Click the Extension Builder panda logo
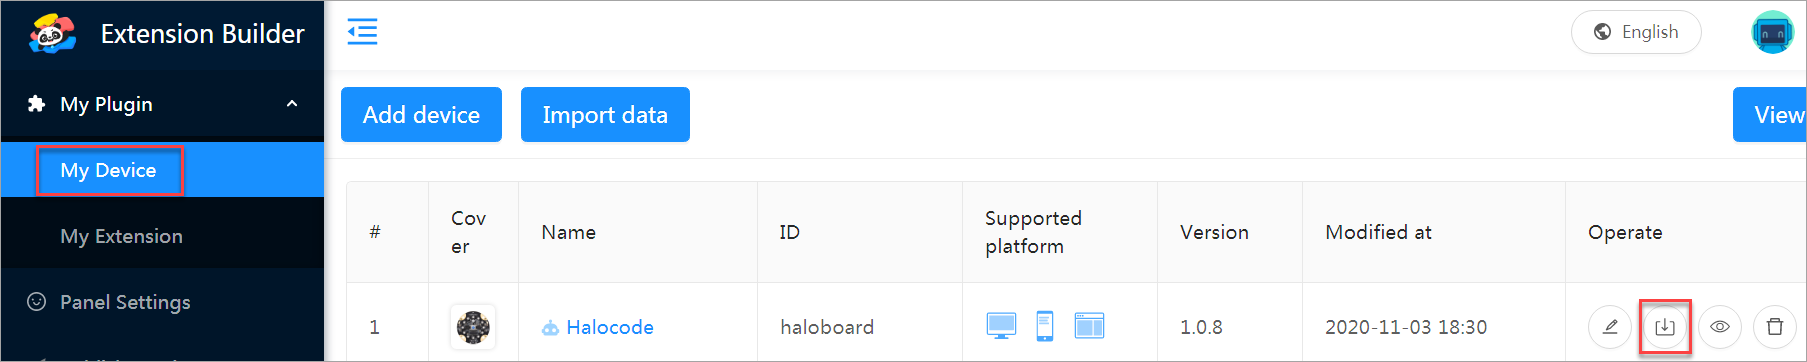Screen dimensions: 1807x362 pyautogui.click(x=52, y=35)
